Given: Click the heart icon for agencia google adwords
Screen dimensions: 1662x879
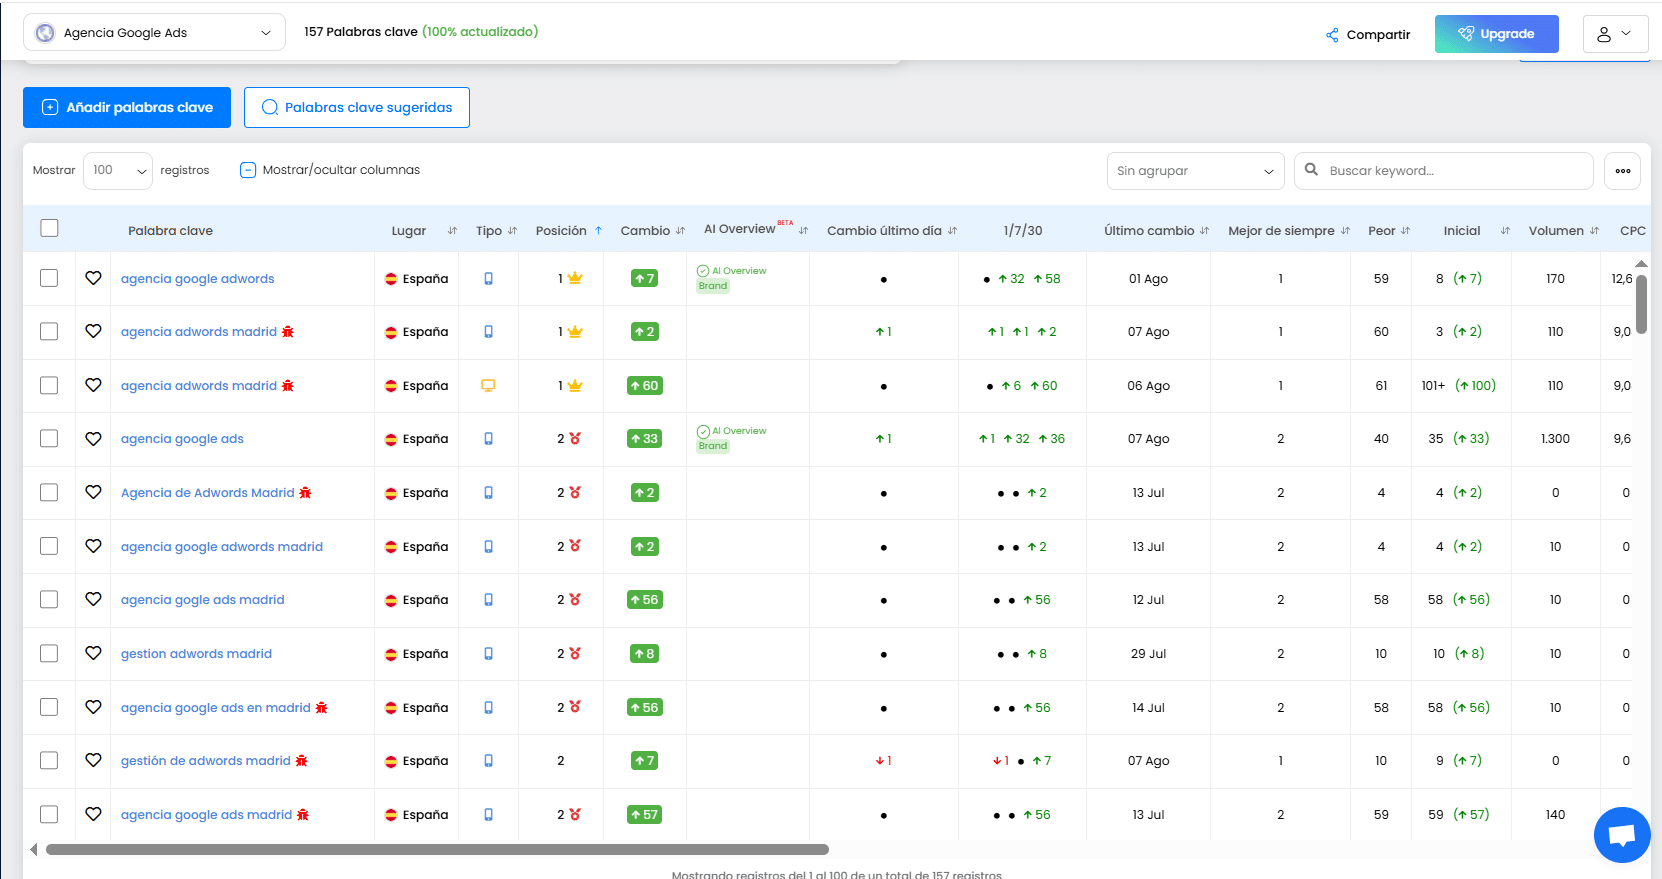Looking at the screenshot, I should pyautogui.click(x=93, y=278).
